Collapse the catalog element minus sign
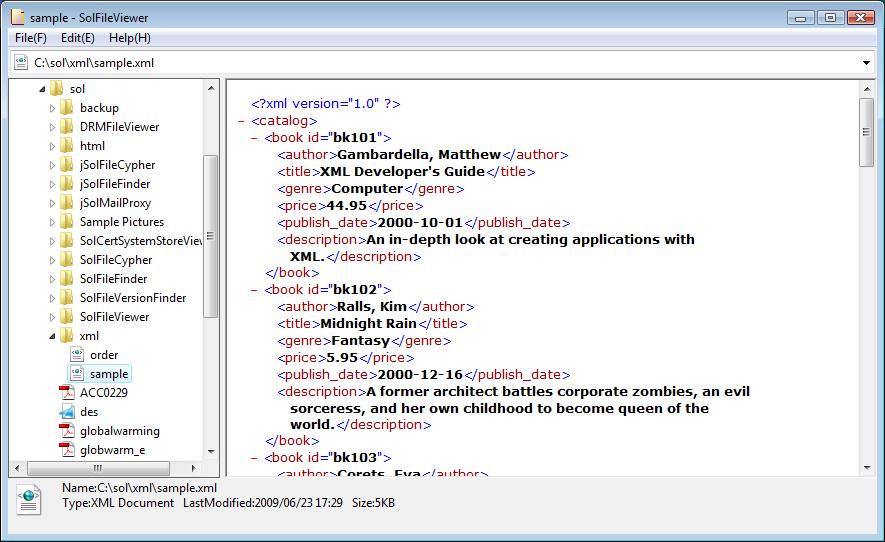885x542 pixels. 241,121
